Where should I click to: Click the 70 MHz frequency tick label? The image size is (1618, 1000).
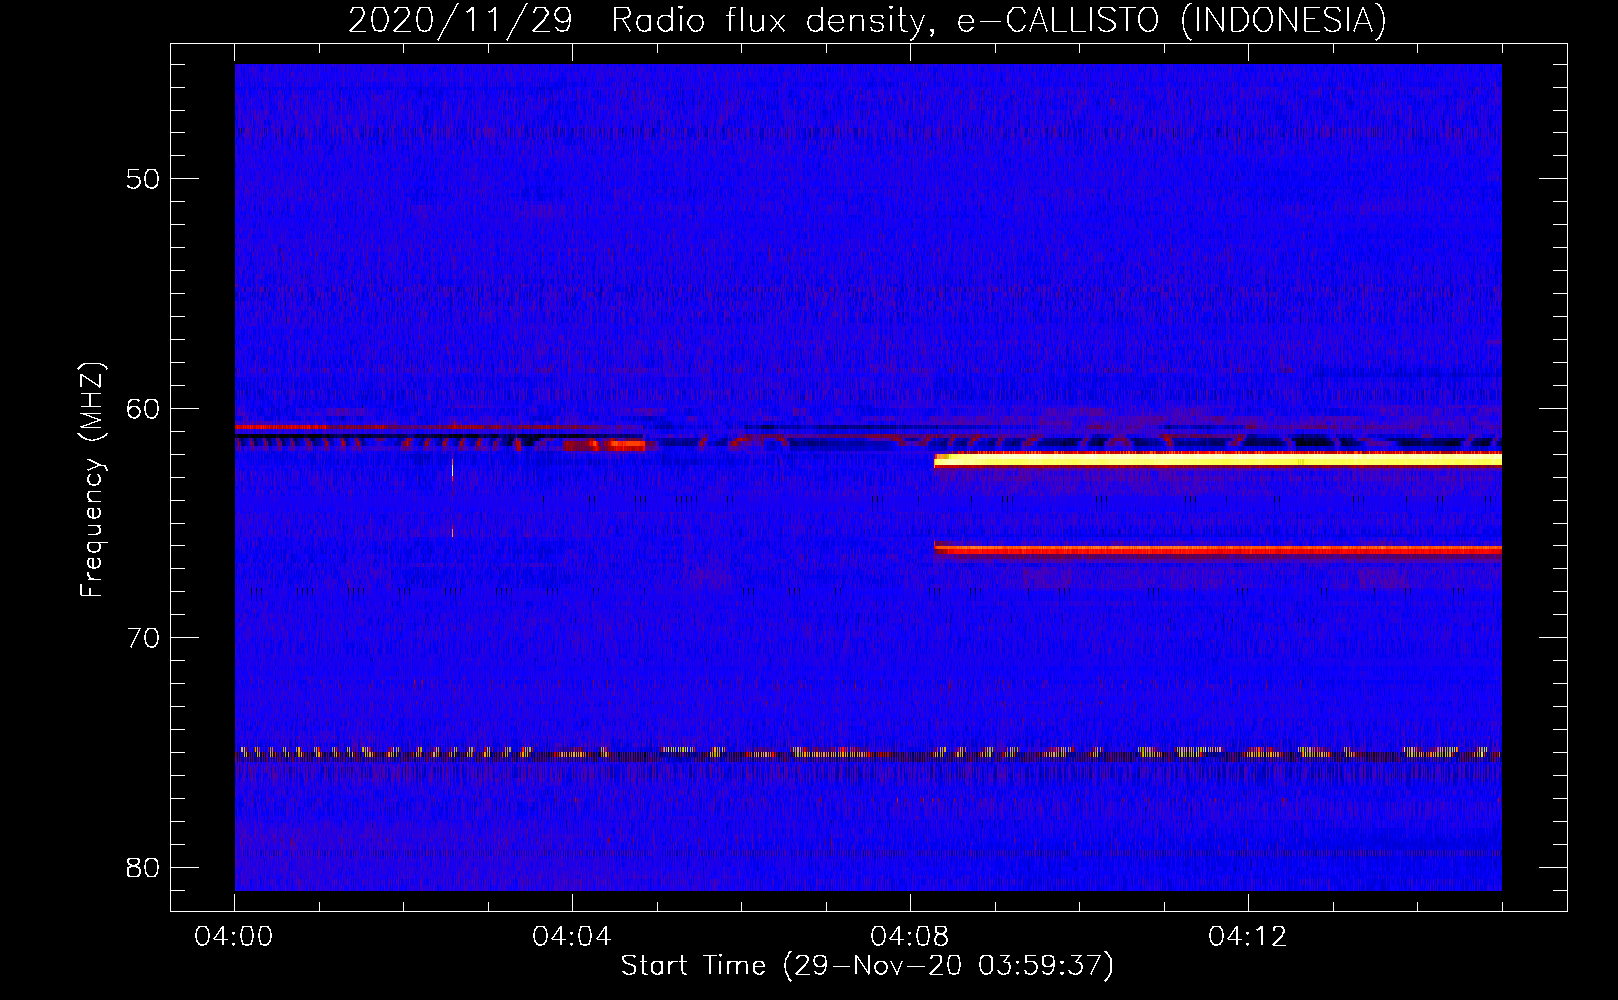coord(144,638)
